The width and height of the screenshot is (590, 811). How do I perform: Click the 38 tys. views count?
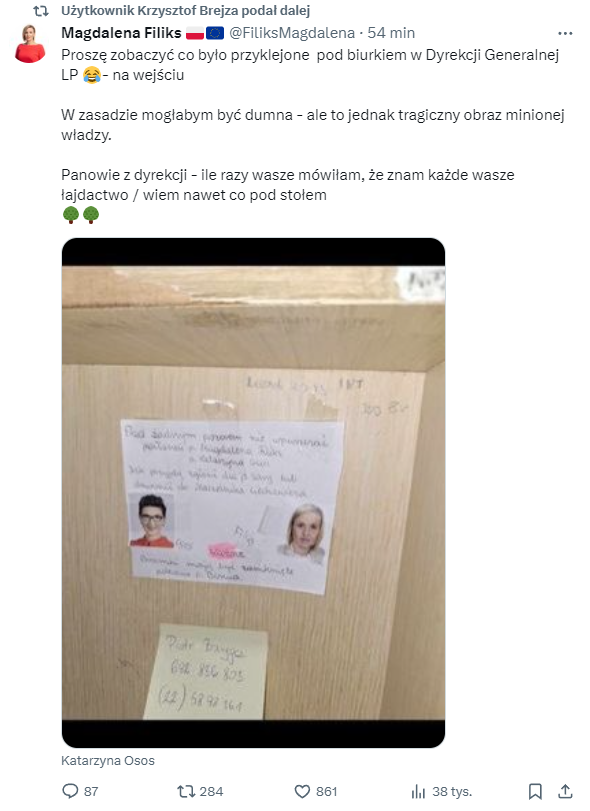tap(452, 791)
